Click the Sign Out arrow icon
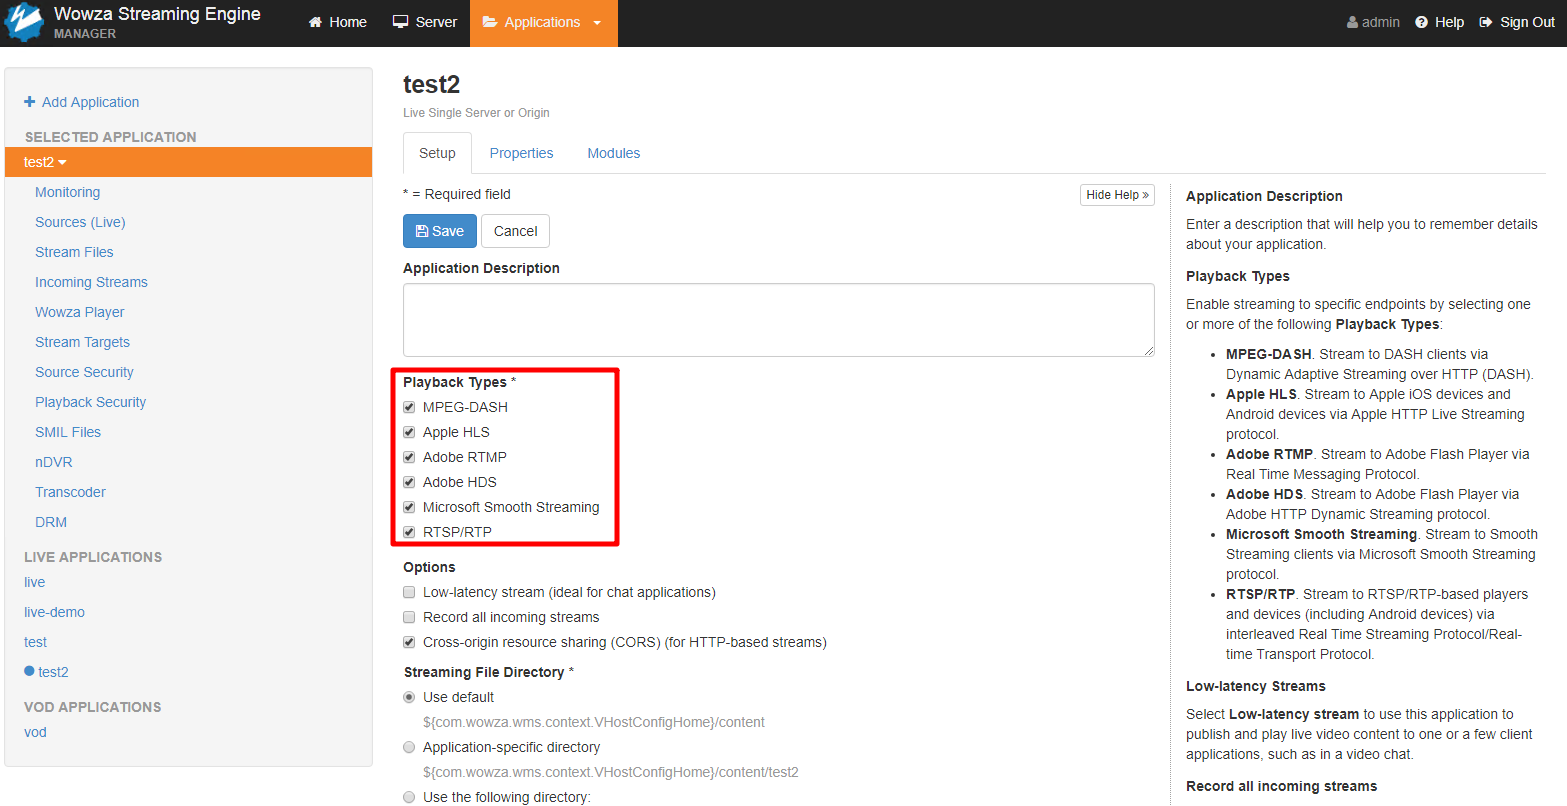Viewport: 1567px width, 806px height. pos(1486,22)
